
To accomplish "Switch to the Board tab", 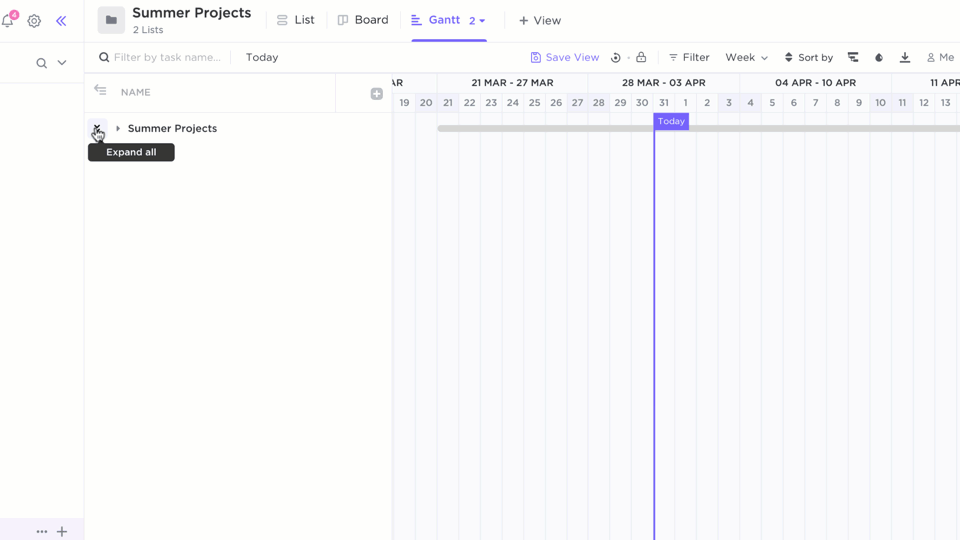I will [x=363, y=20].
